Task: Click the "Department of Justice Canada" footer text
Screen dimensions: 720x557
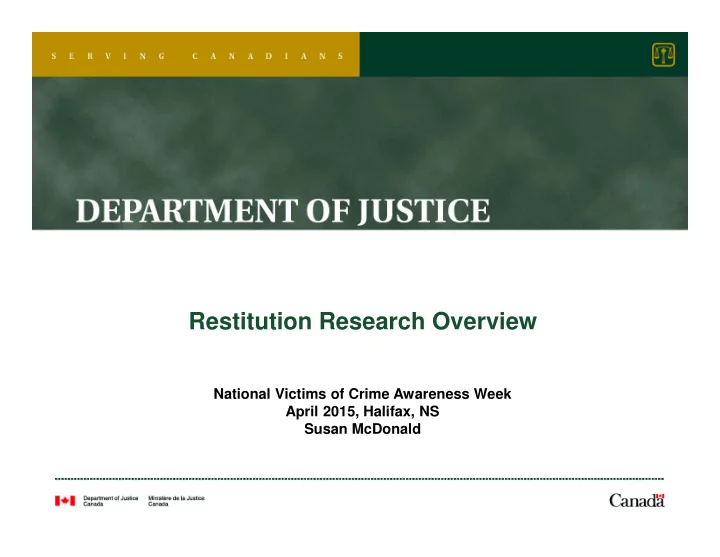Action: pyautogui.click(x=111, y=501)
